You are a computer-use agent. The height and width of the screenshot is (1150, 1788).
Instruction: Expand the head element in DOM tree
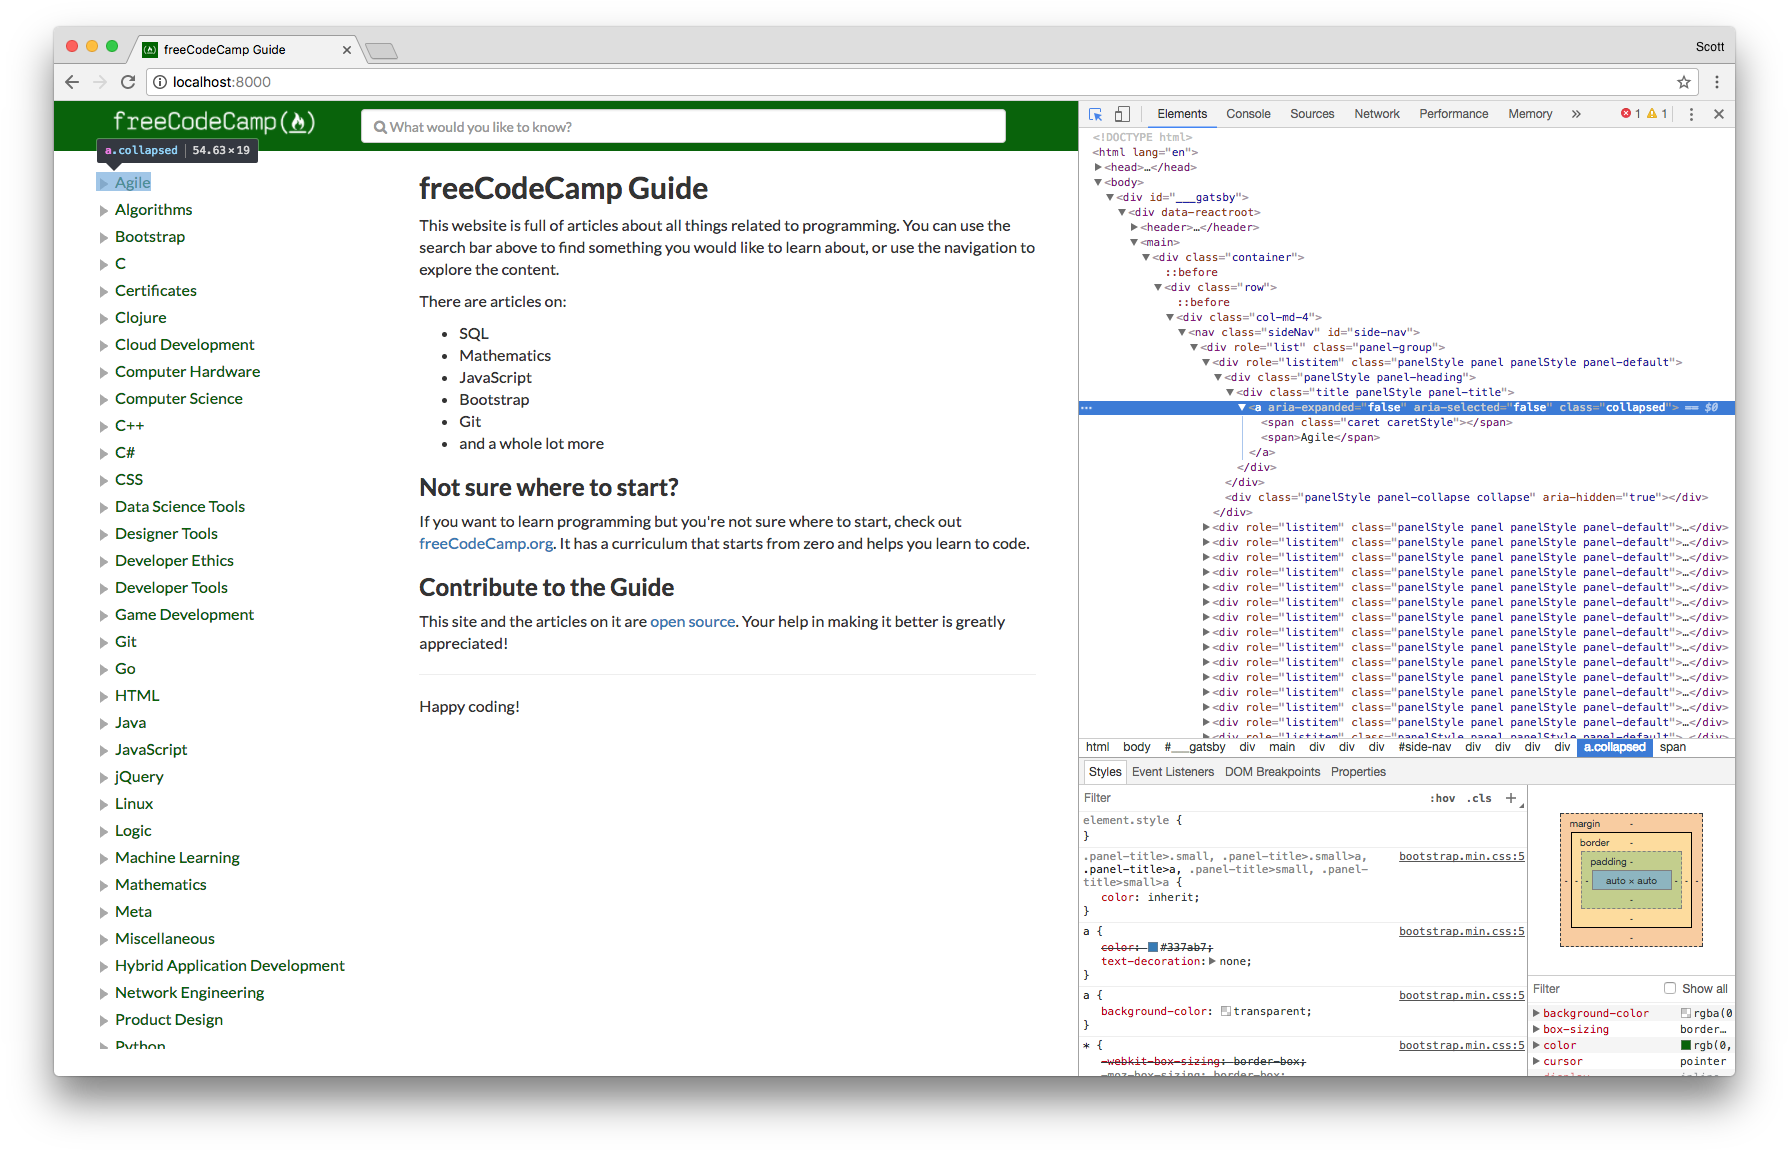[x=1098, y=167]
